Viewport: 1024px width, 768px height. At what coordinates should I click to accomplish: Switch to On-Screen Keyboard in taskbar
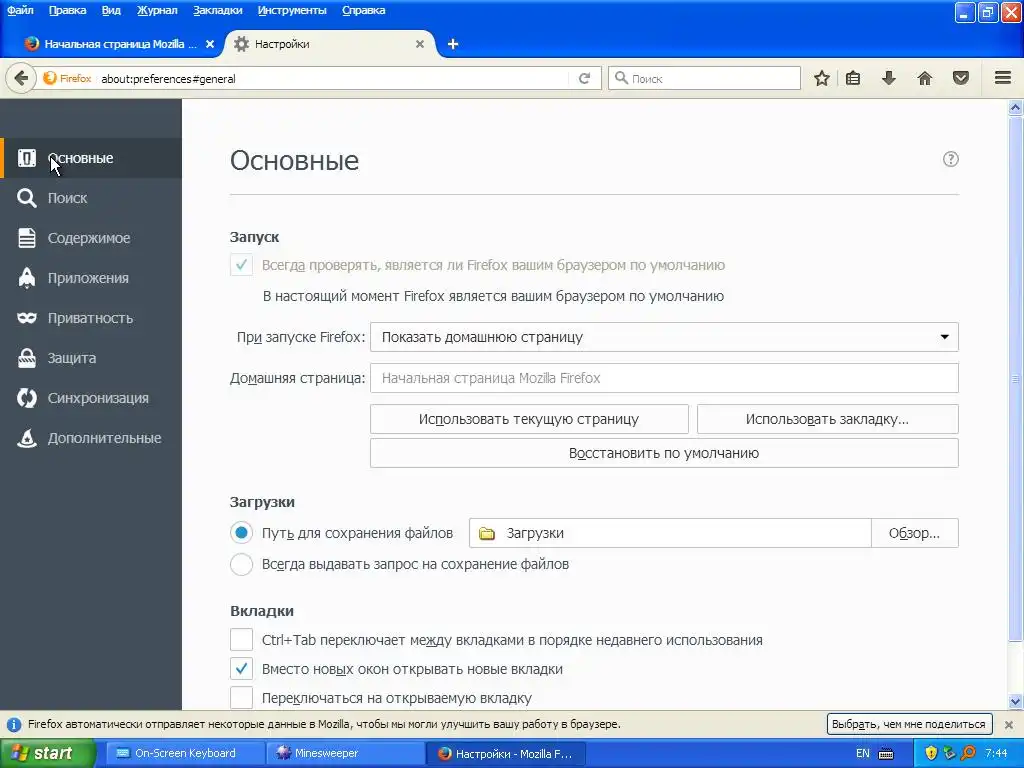pyautogui.click(x=185, y=754)
